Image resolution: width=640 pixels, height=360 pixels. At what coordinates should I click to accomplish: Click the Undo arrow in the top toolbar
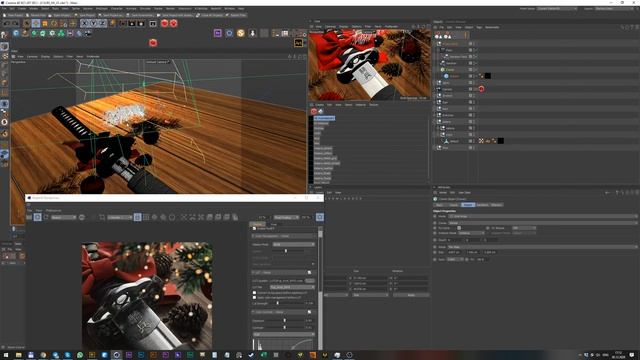[7, 23]
